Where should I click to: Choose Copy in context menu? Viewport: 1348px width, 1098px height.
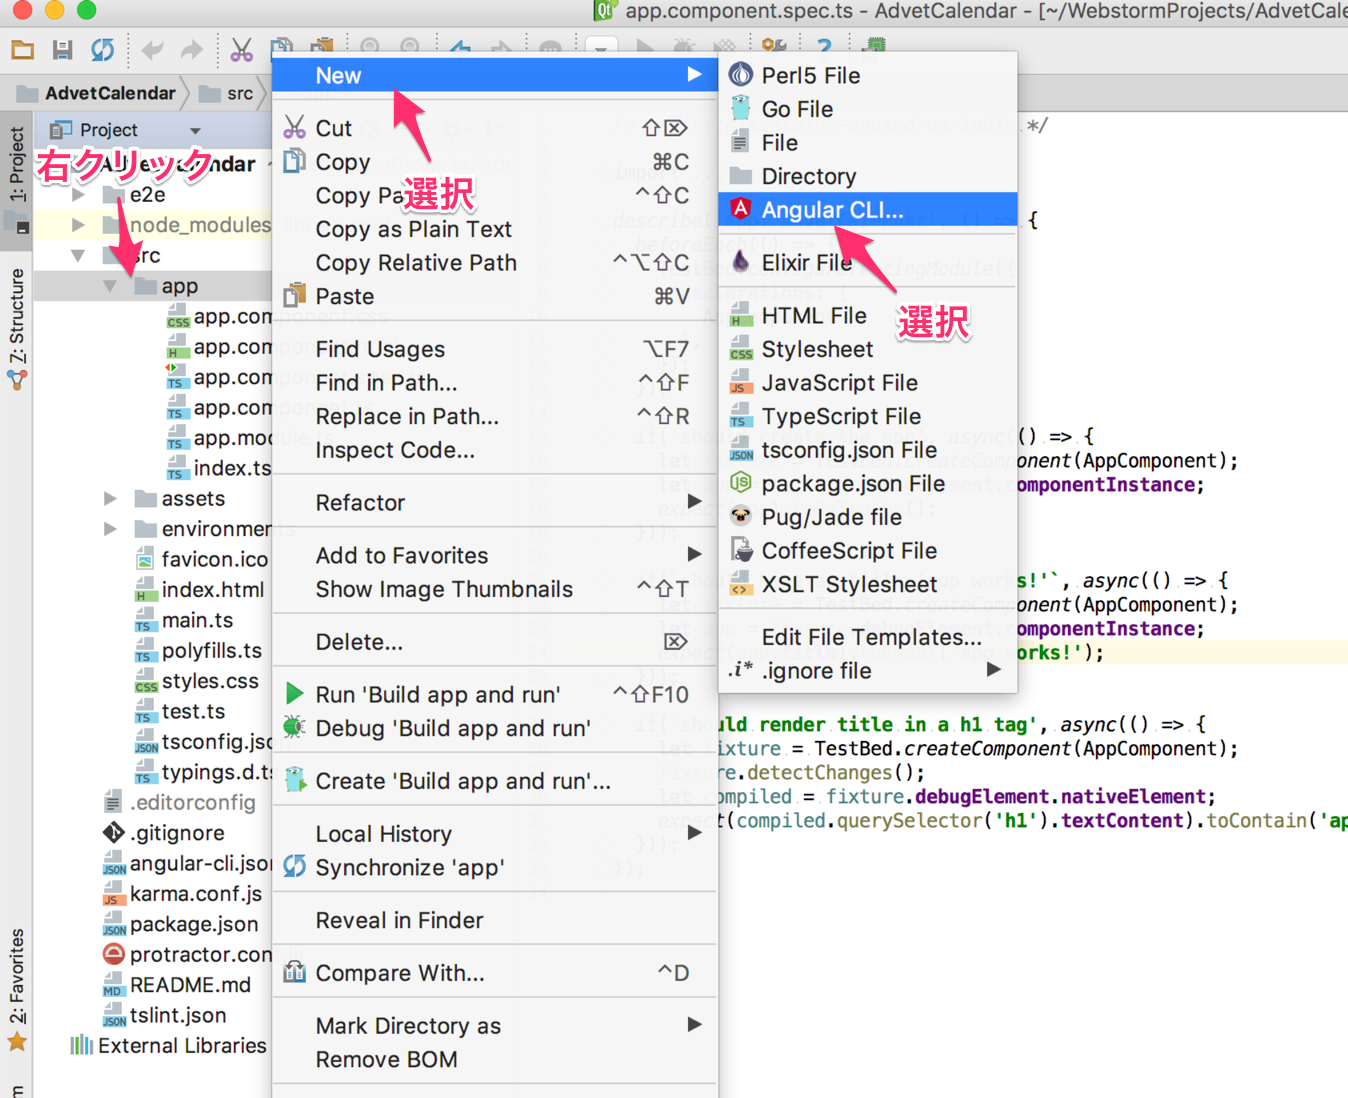(x=495, y=162)
